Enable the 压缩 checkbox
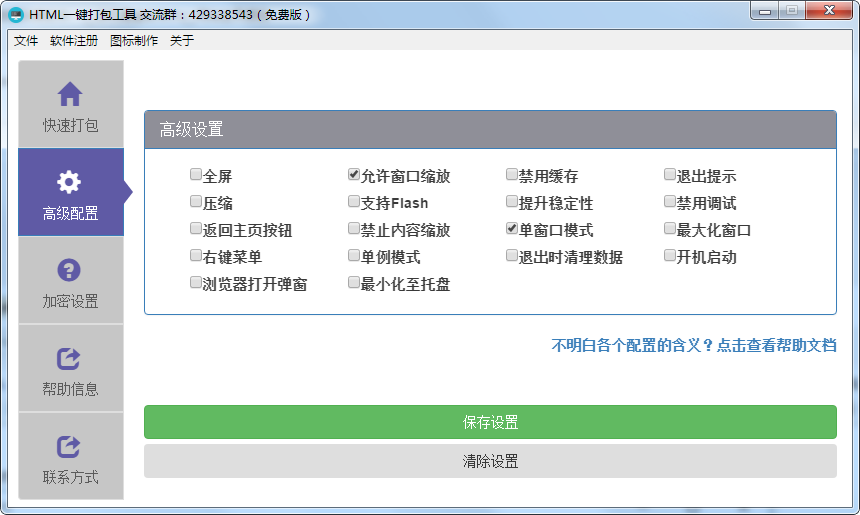Viewport: 860px width, 515px height. coord(196,201)
